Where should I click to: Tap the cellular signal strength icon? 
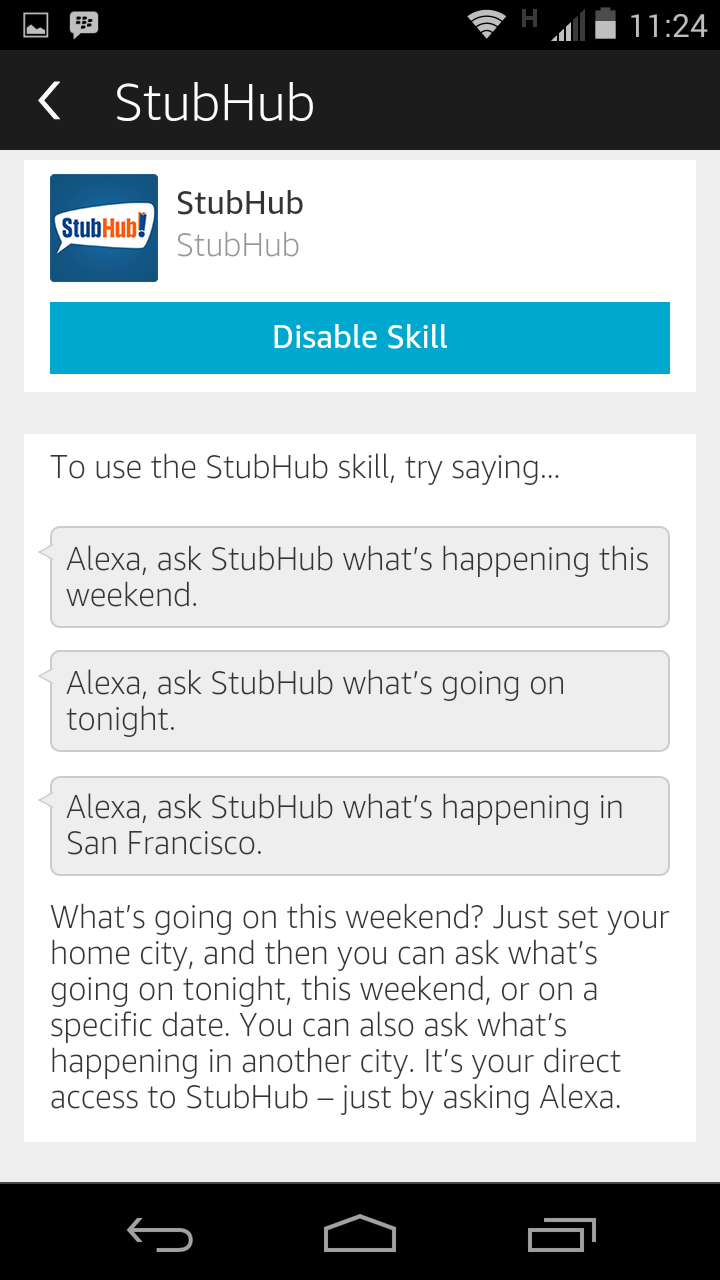click(x=567, y=26)
